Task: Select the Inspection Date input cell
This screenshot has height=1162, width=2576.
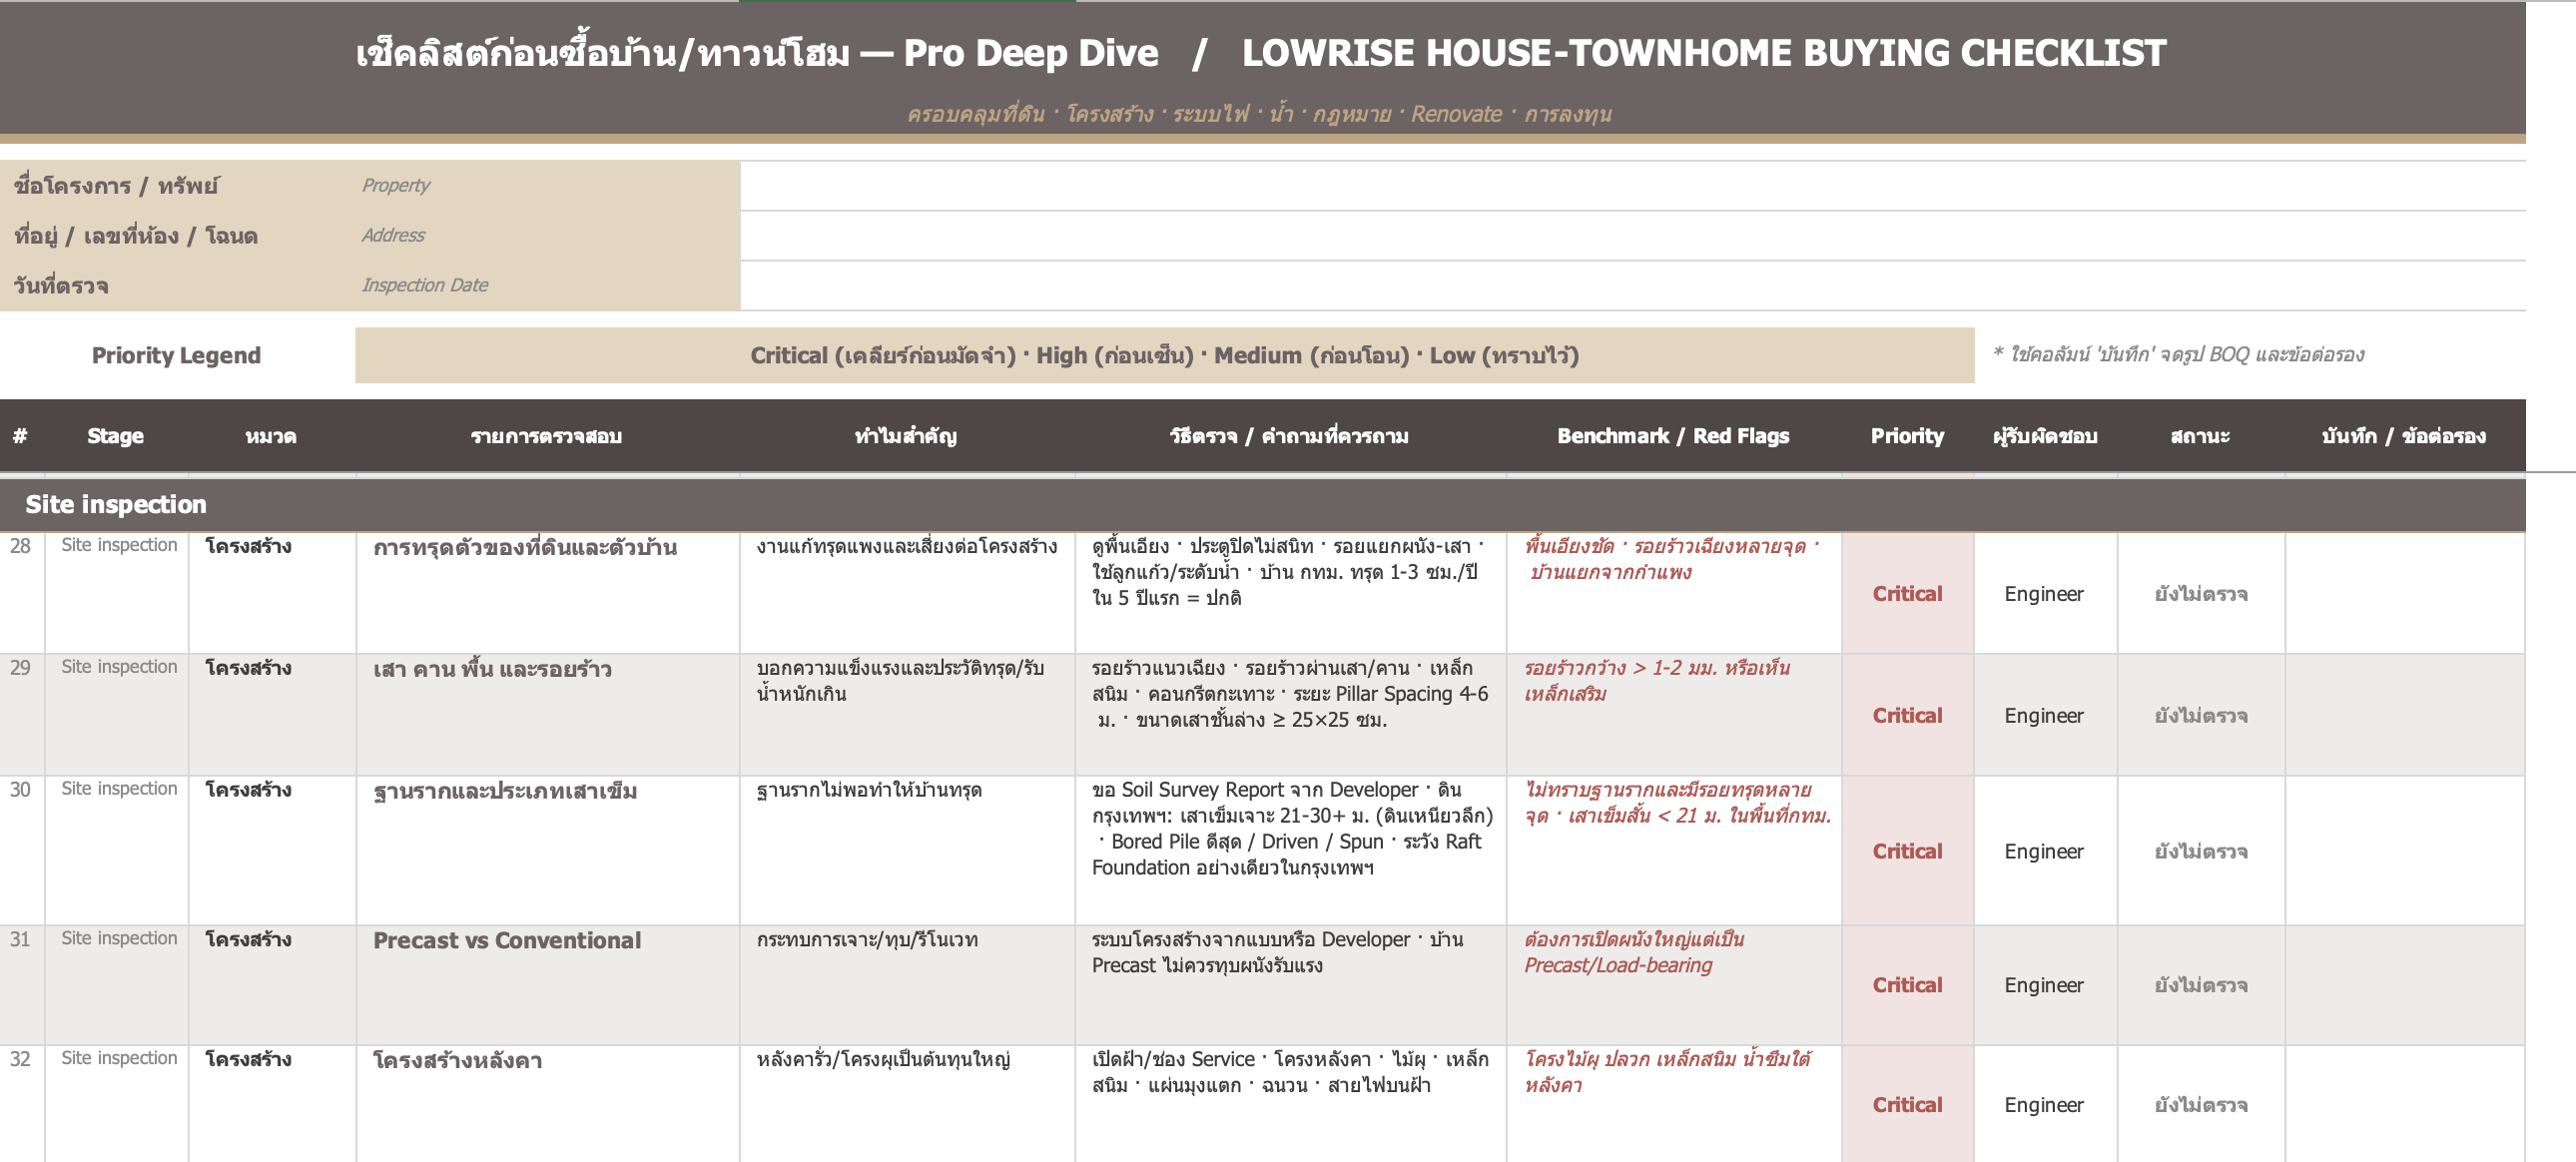Action: coord(1632,286)
